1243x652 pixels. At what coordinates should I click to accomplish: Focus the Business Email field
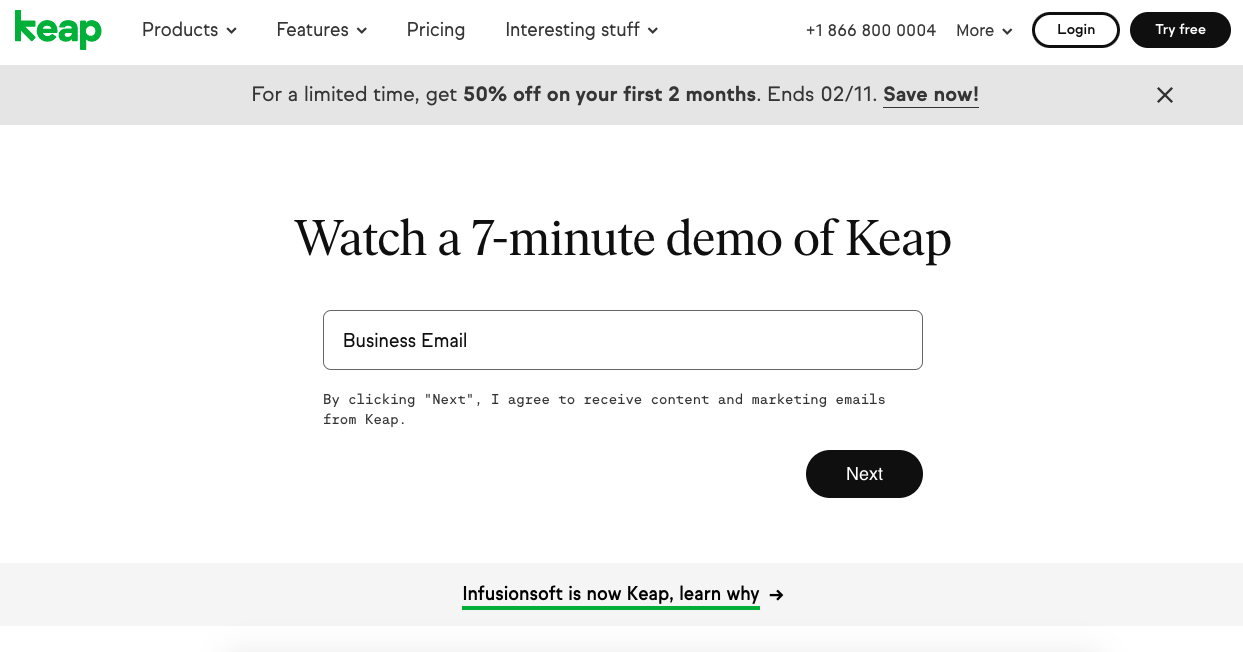coord(623,340)
